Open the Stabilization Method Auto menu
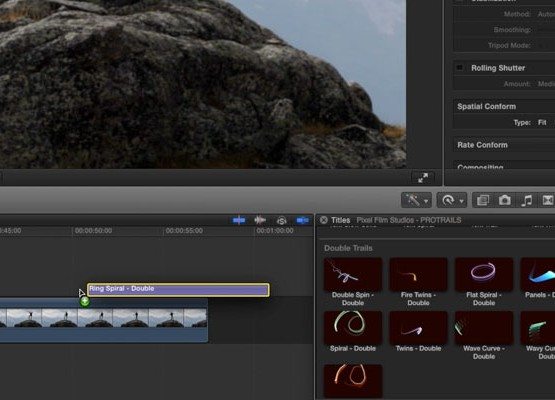 coord(546,14)
